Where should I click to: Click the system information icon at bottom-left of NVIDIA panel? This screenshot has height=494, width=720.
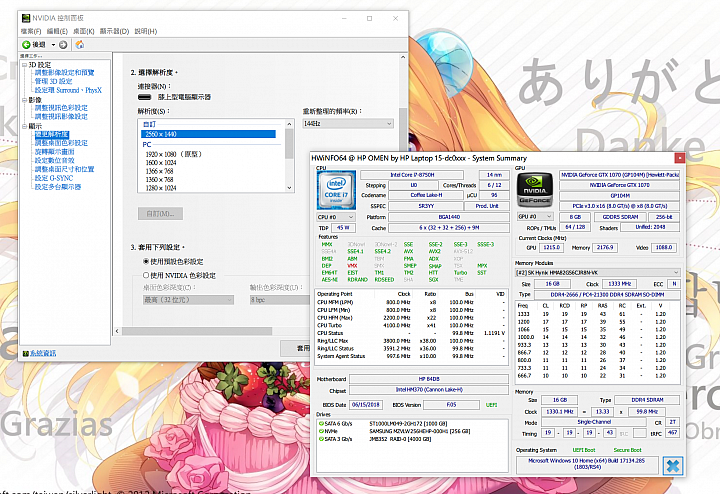26,353
